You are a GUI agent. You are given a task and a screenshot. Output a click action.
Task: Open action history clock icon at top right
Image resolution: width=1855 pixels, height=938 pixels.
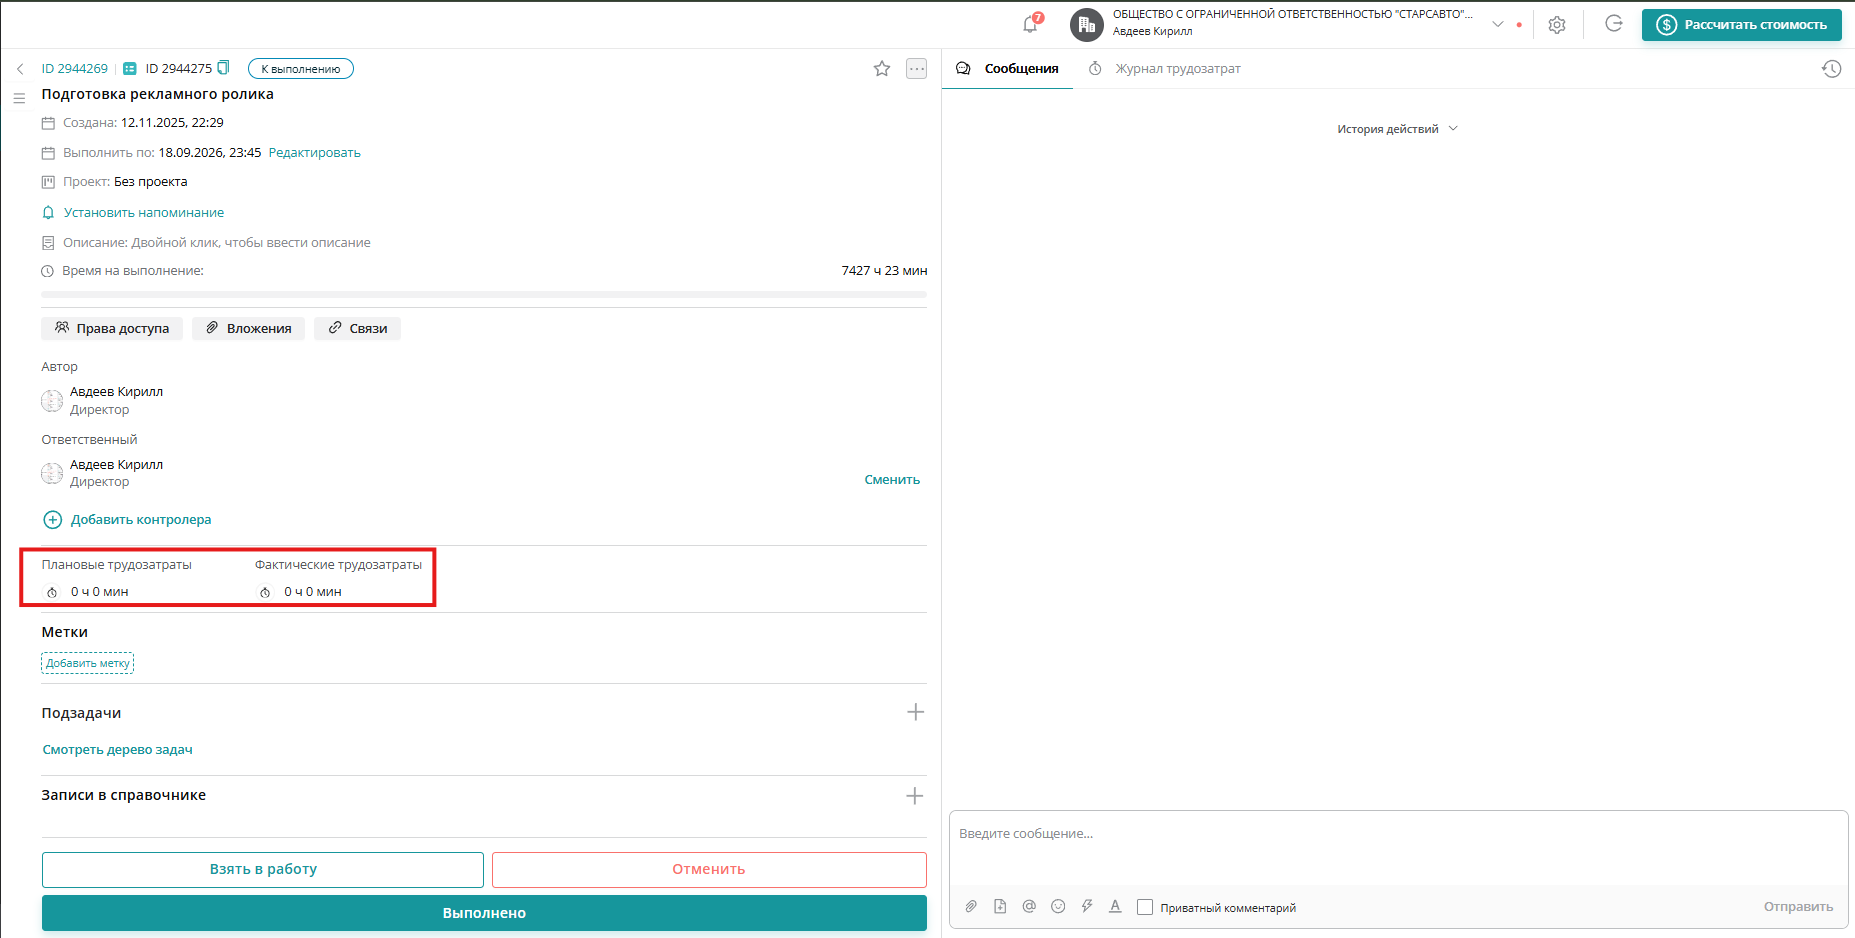pyautogui.click(x=1831, y=69)
